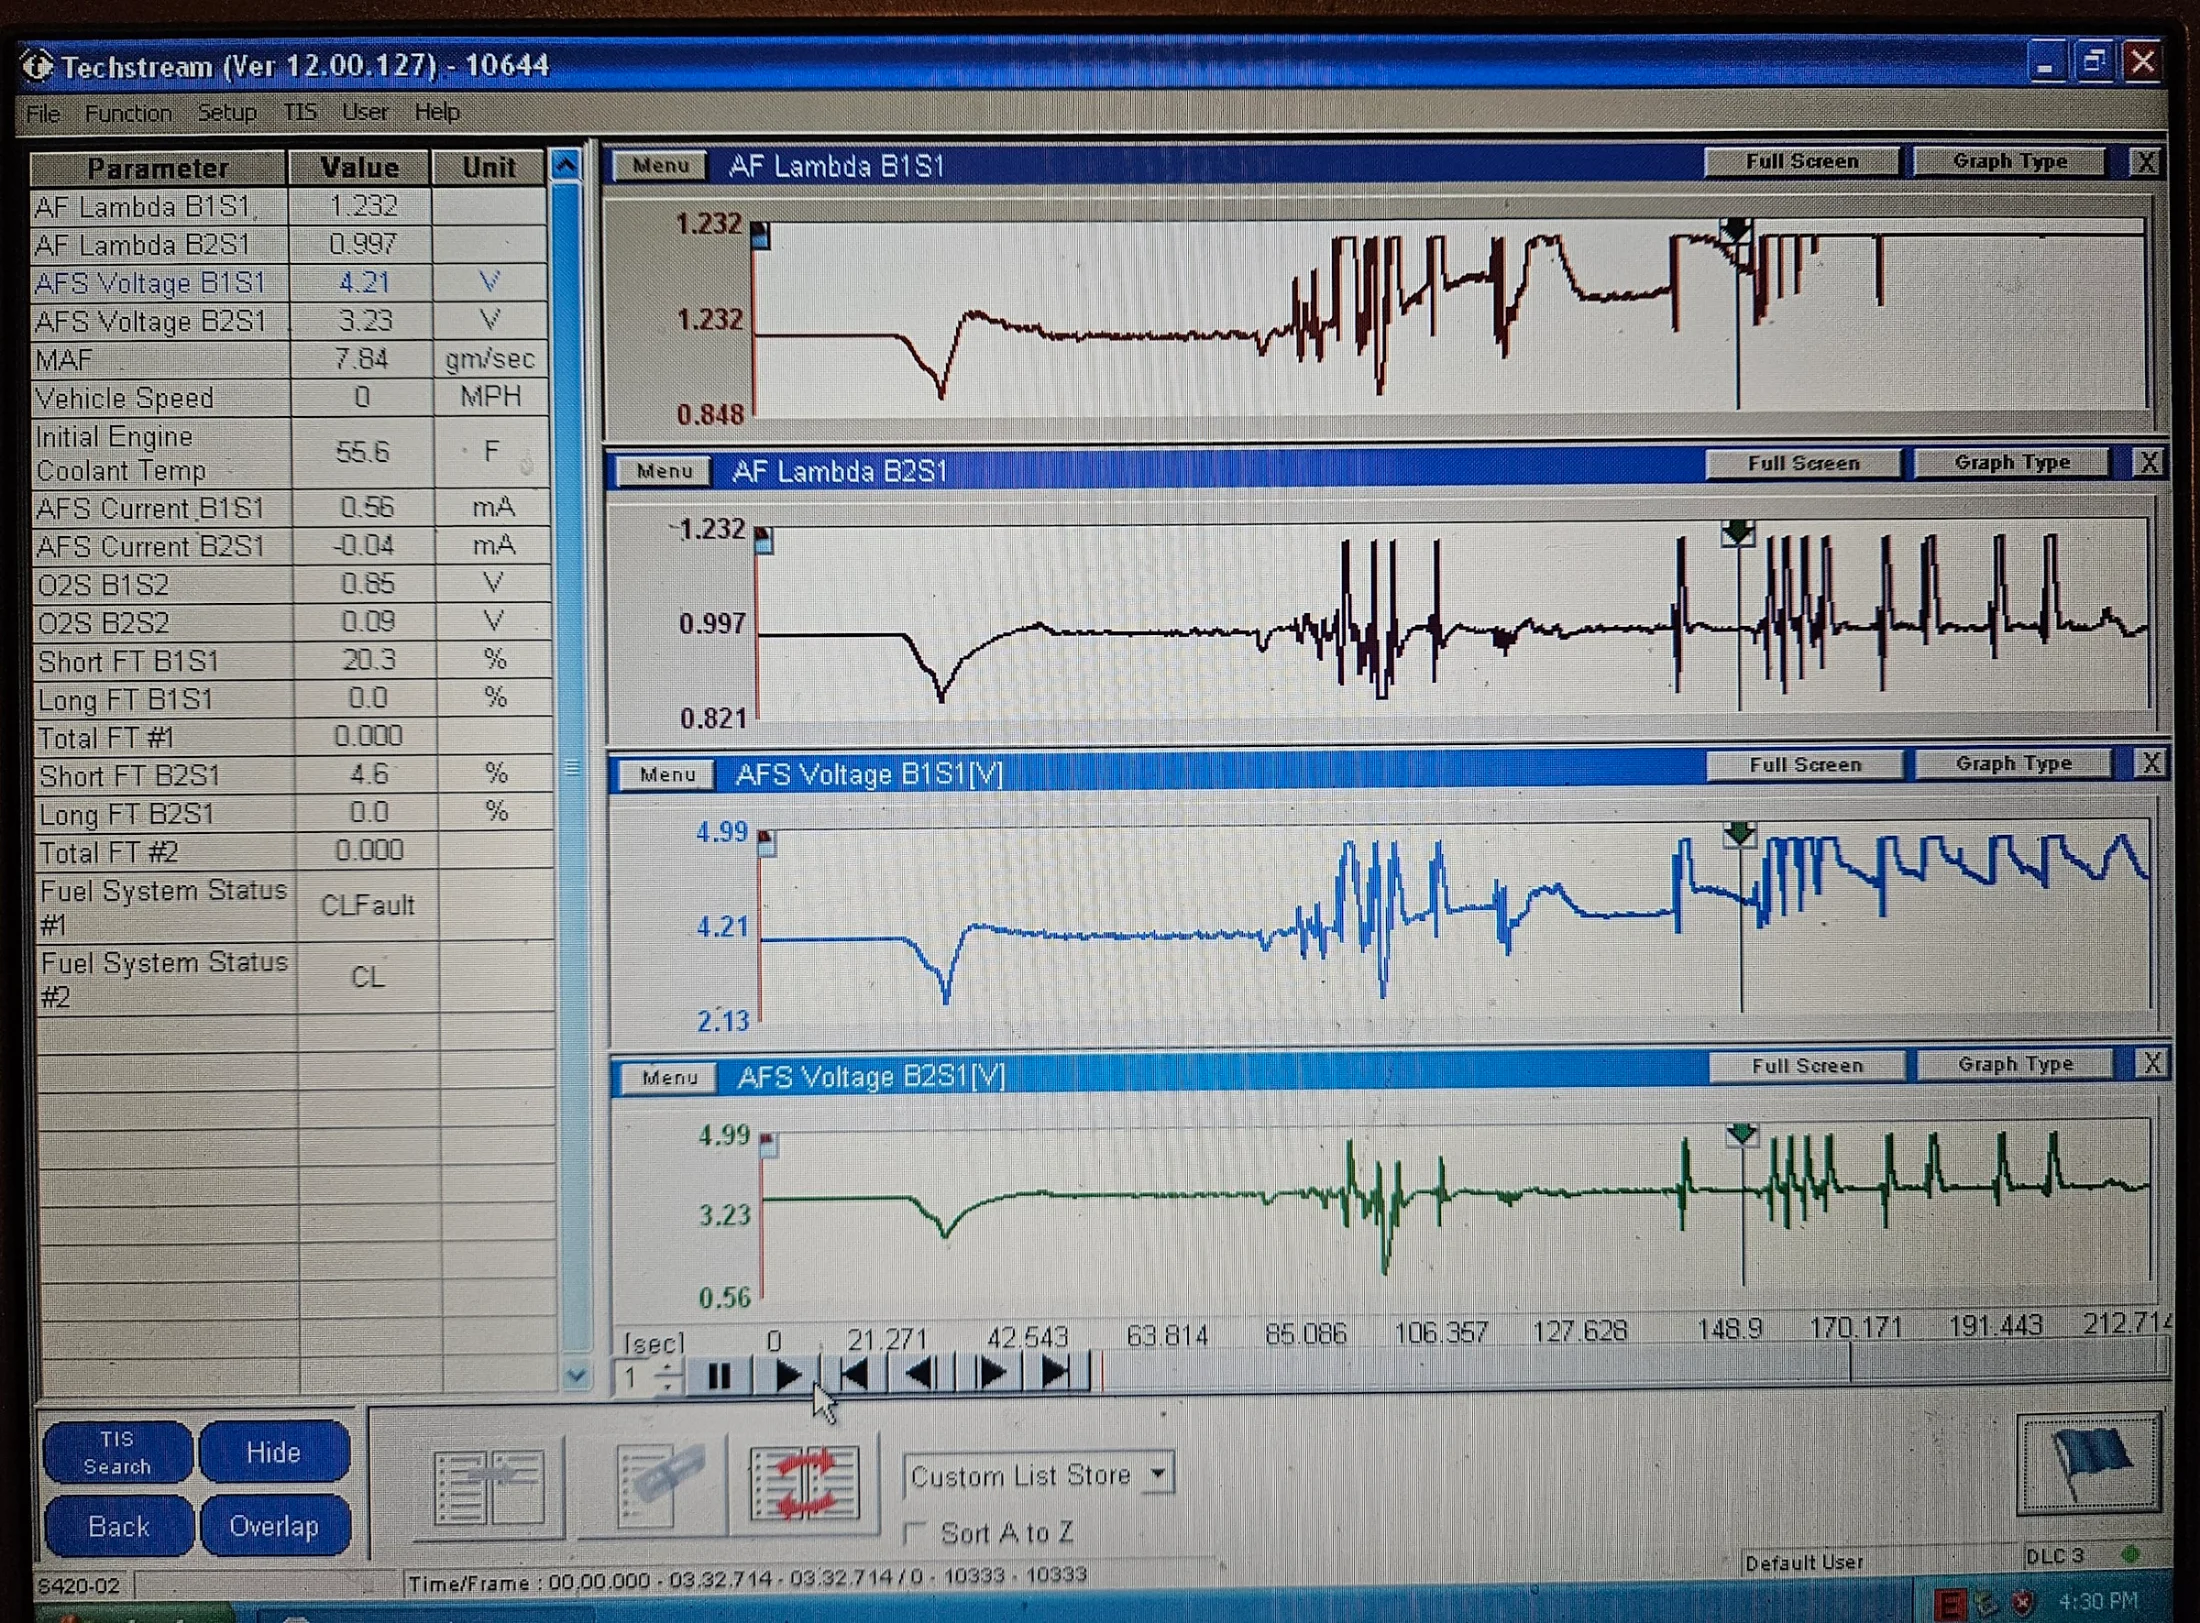Viewport: 2200px width, 1623px height.
Task: Click the blue flag snapshot icon
Action: point(2089,1464)
